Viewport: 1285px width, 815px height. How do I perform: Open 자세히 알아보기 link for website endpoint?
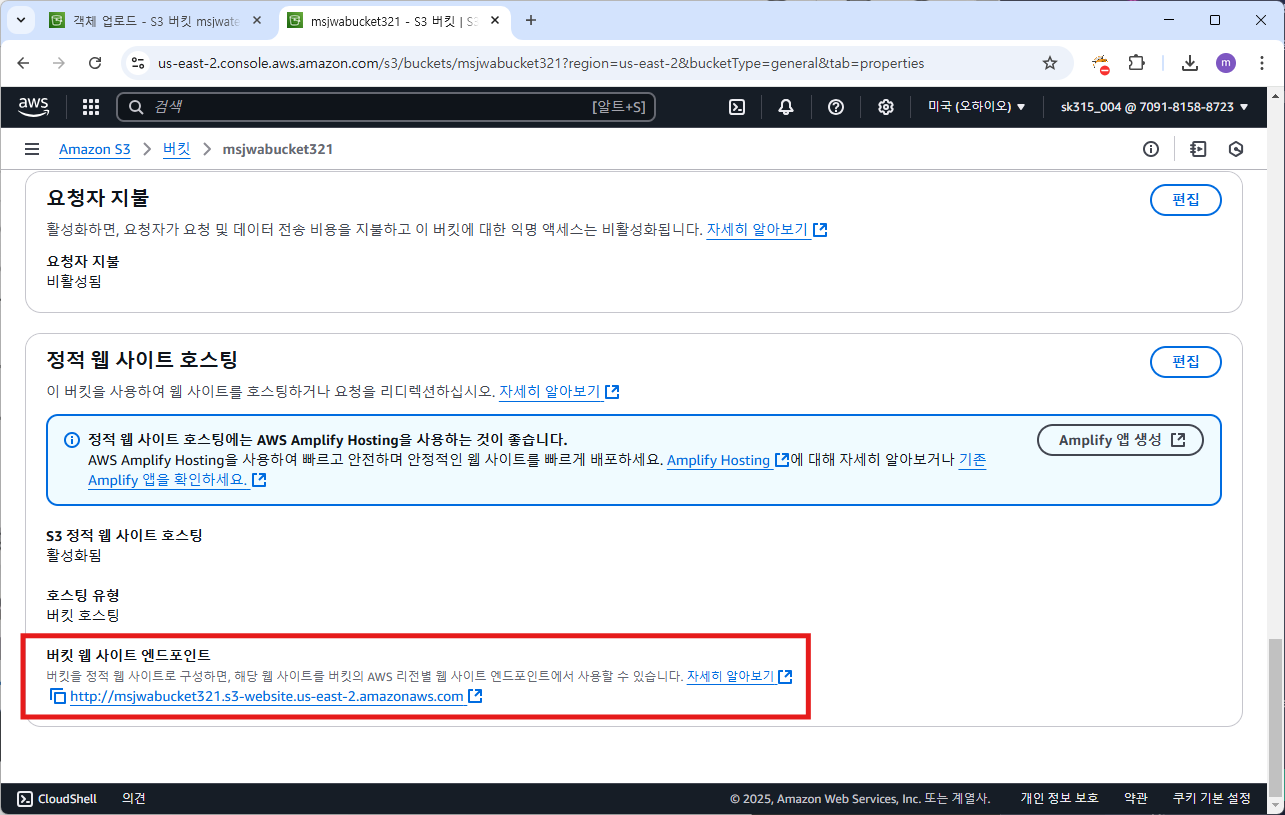coord(739,676)
